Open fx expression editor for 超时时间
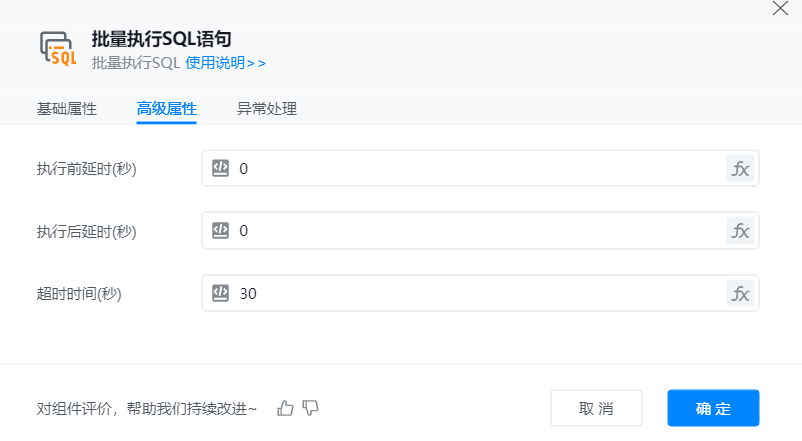 [740, 293]
